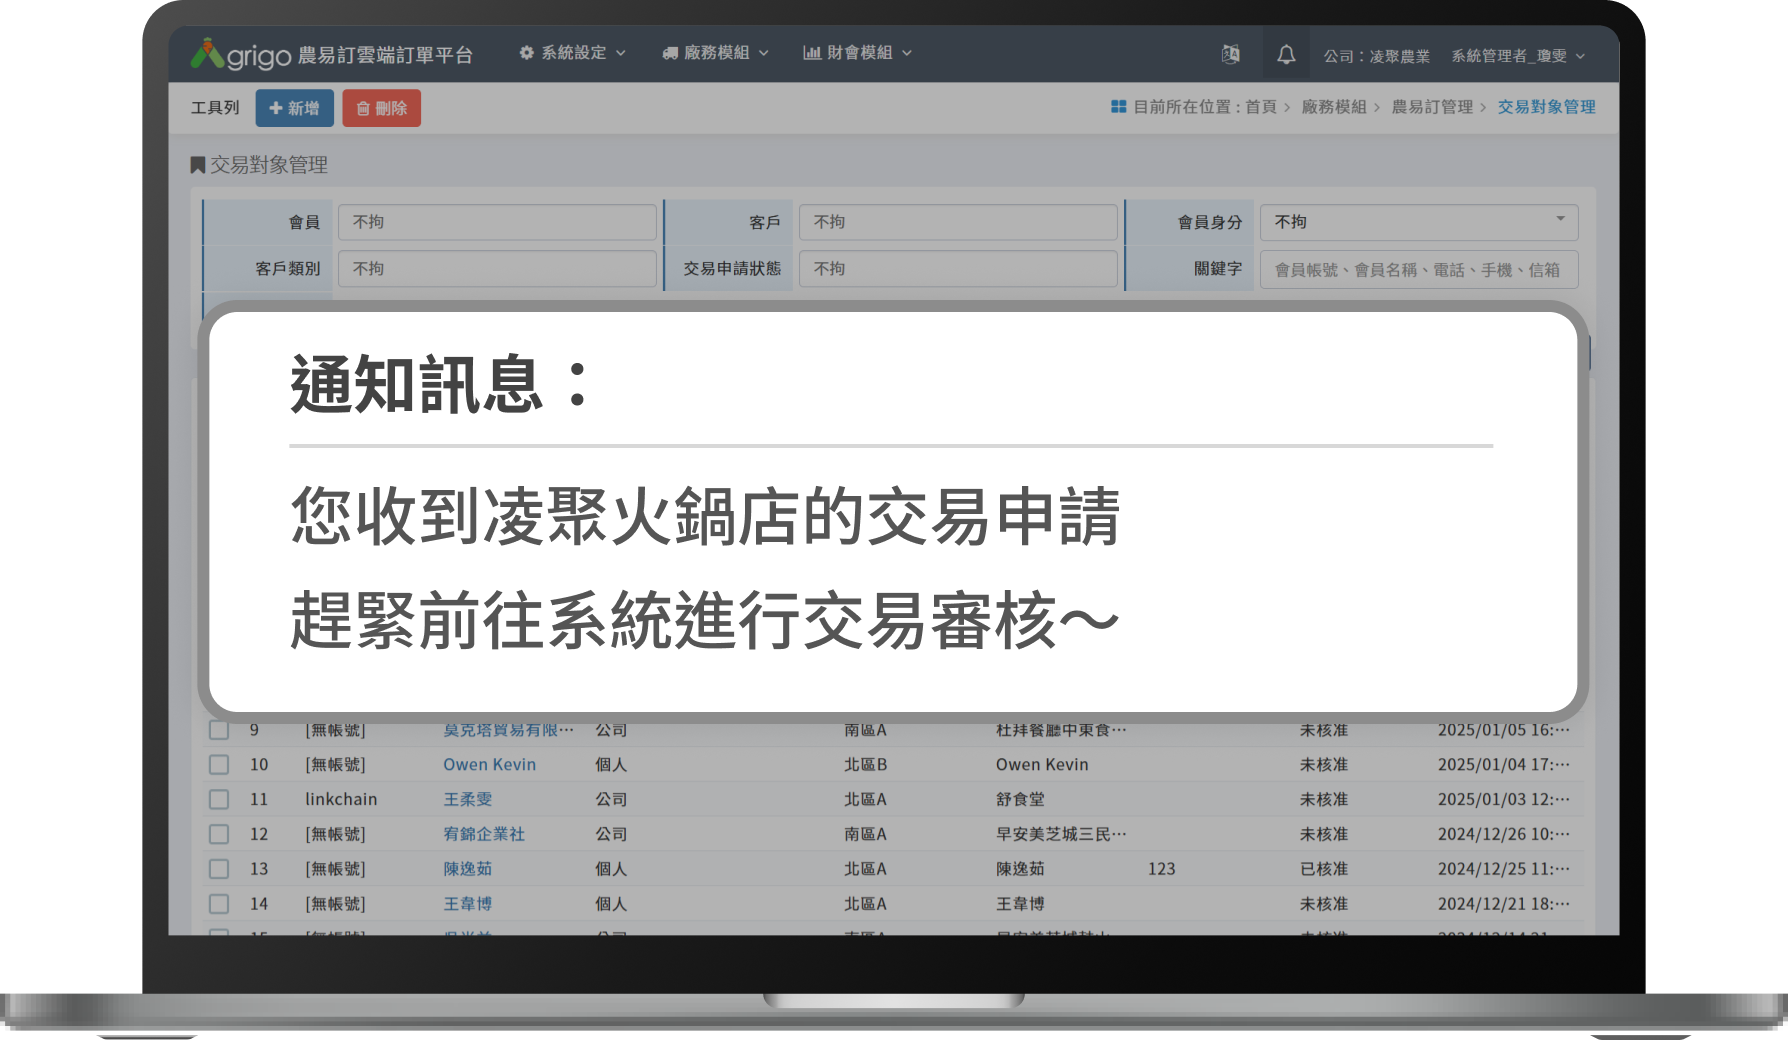Click the bookmark icon beside 交易對象管理
The image size is (1788, 1040).
tap(198, 165)
